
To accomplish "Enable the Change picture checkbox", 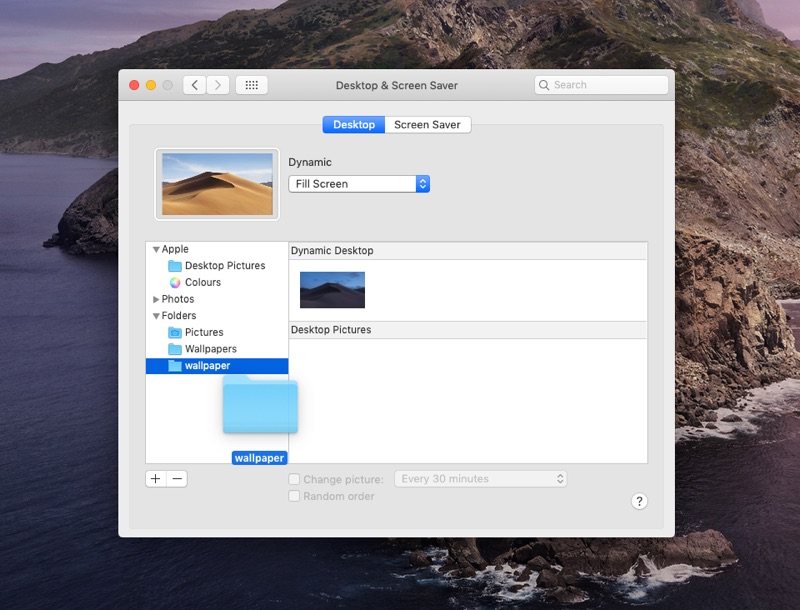I will click(294, 479).
